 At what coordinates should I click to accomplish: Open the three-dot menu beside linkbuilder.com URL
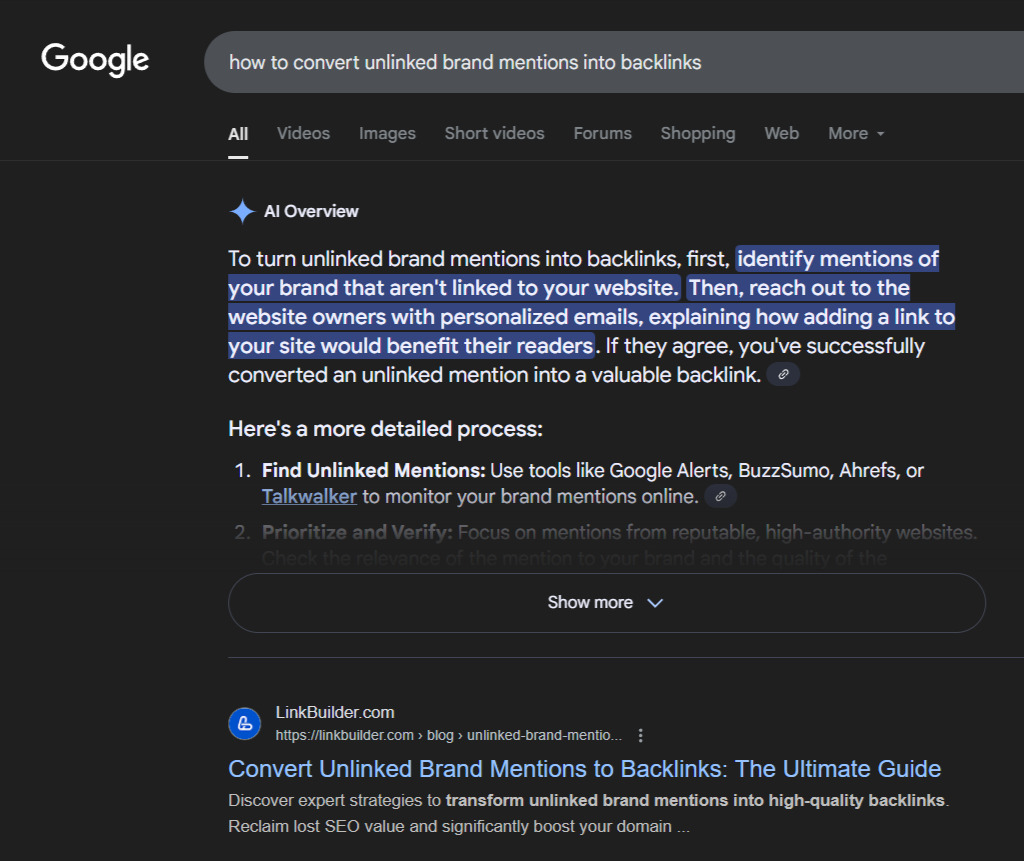pos(641,736)
